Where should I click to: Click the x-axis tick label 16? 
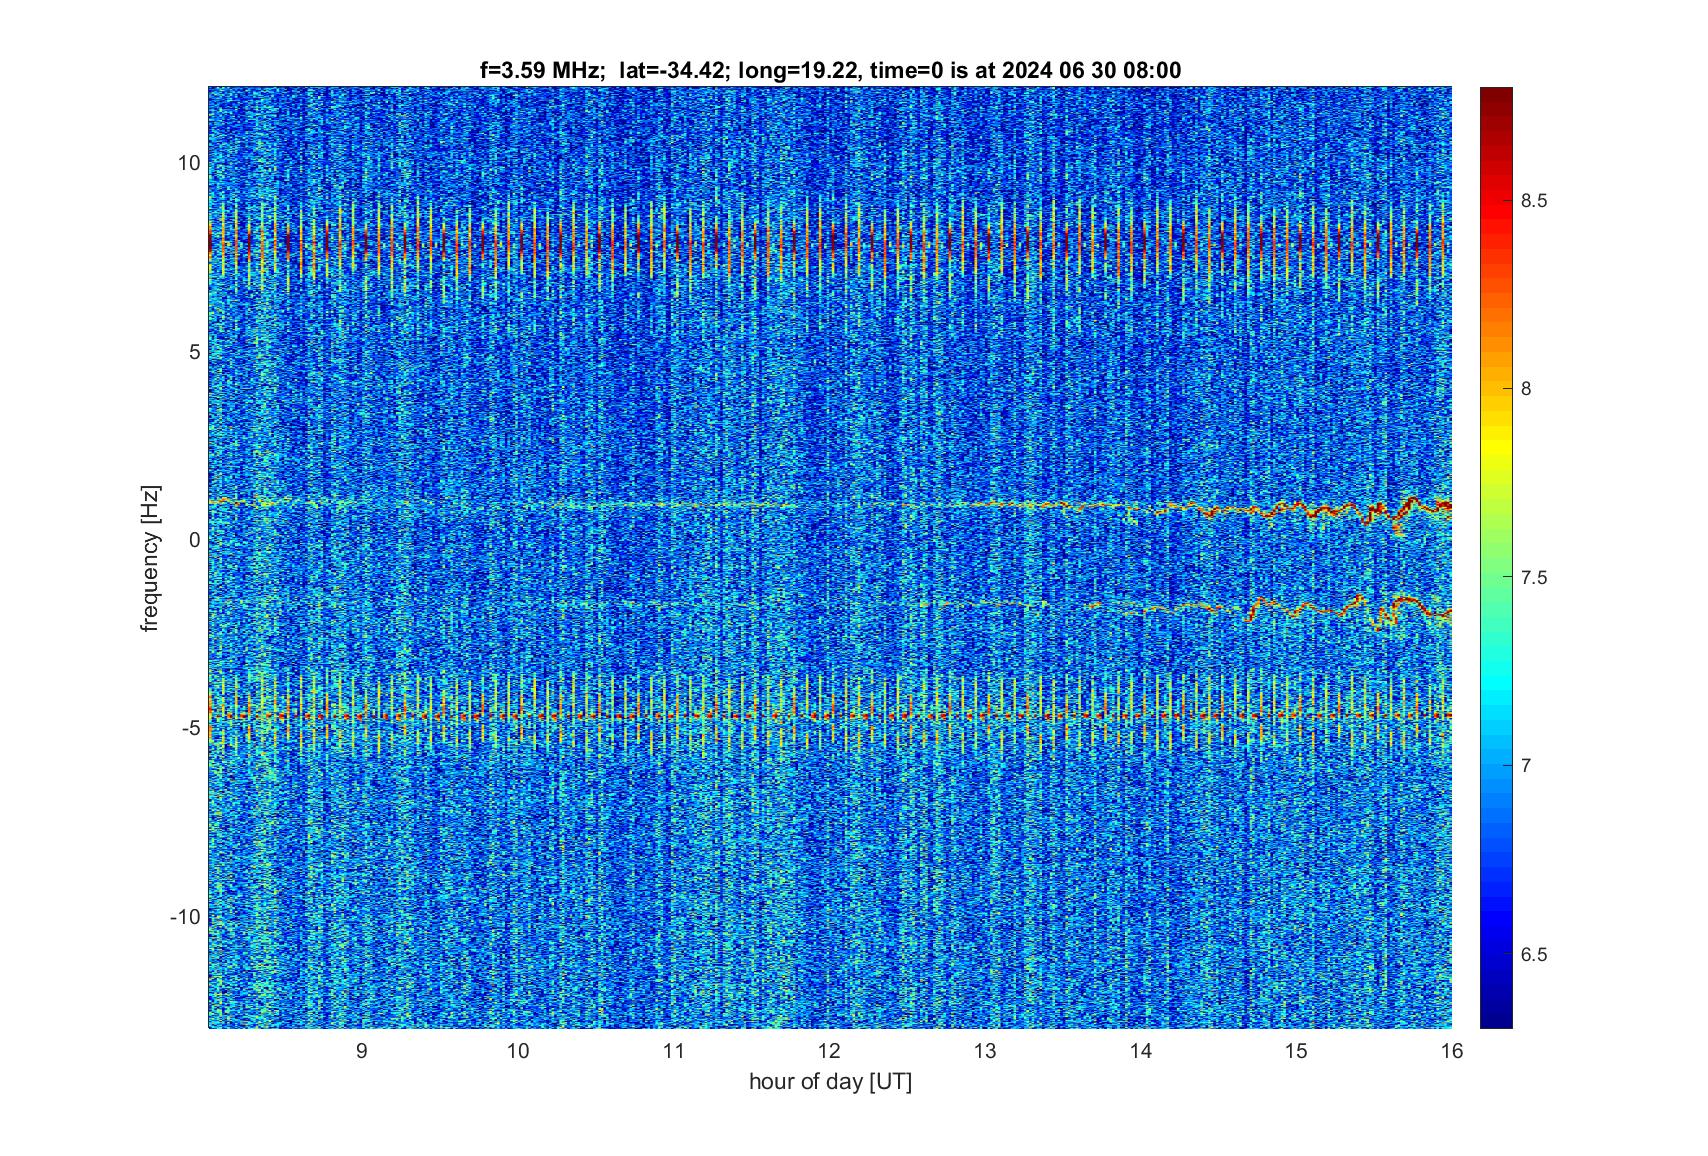pyautogui.click(x=1451, y=1051)
